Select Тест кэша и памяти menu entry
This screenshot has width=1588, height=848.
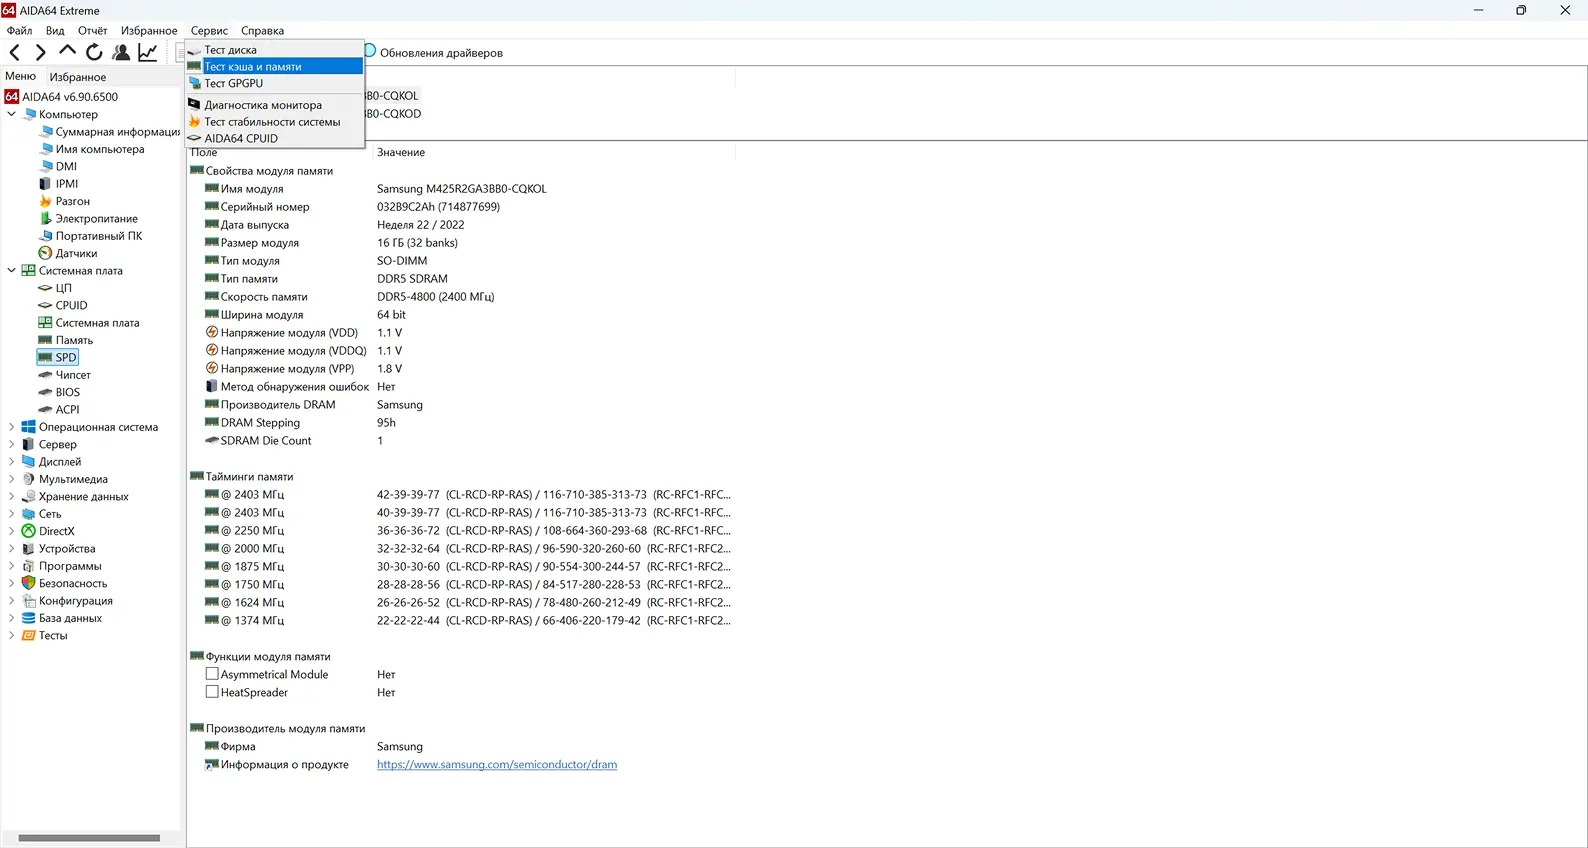click(253, 67)
